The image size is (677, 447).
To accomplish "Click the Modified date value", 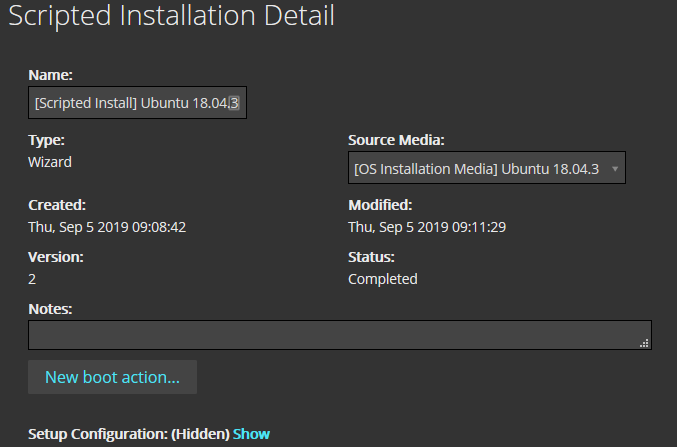I will click(x=427, y=227).
